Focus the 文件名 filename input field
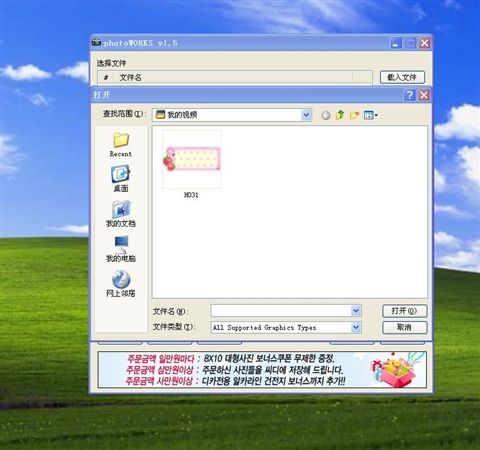This screenshot has width=480, height=450. click(x=281, y=311)
